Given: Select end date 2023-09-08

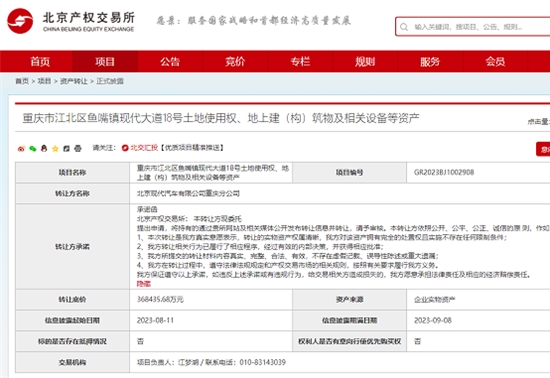Looking at the screenshot, I should (432, 320).
